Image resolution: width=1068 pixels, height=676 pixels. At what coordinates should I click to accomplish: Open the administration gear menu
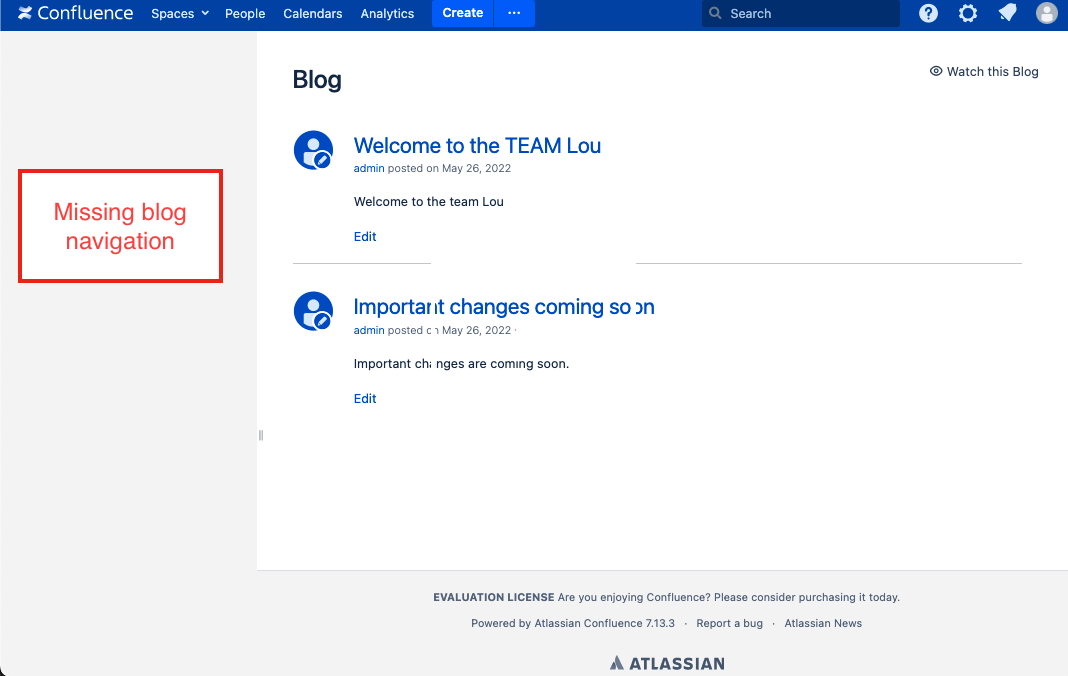968,13
